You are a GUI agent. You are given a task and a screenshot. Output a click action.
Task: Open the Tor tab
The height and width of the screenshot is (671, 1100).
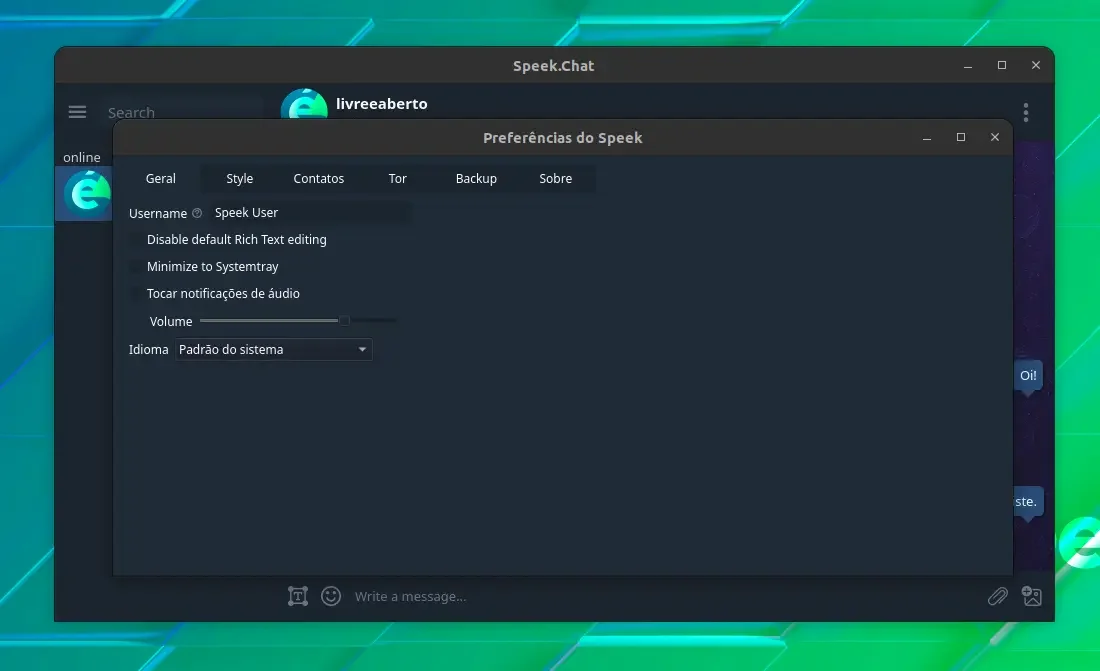[x=397, y=178]
